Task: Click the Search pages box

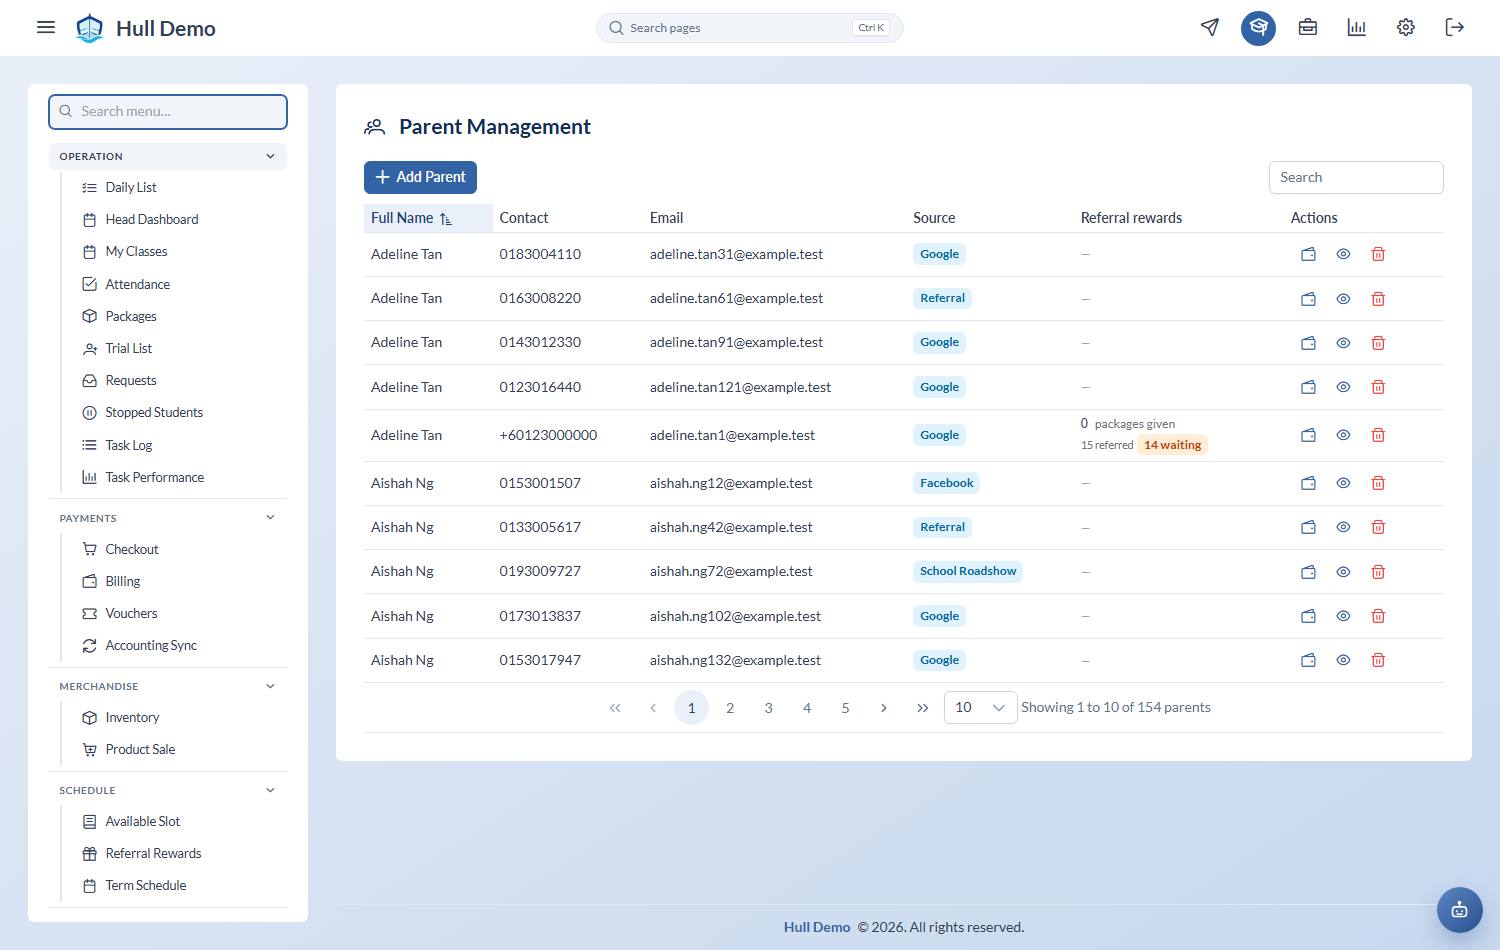Action: click(x=750, y=28)
